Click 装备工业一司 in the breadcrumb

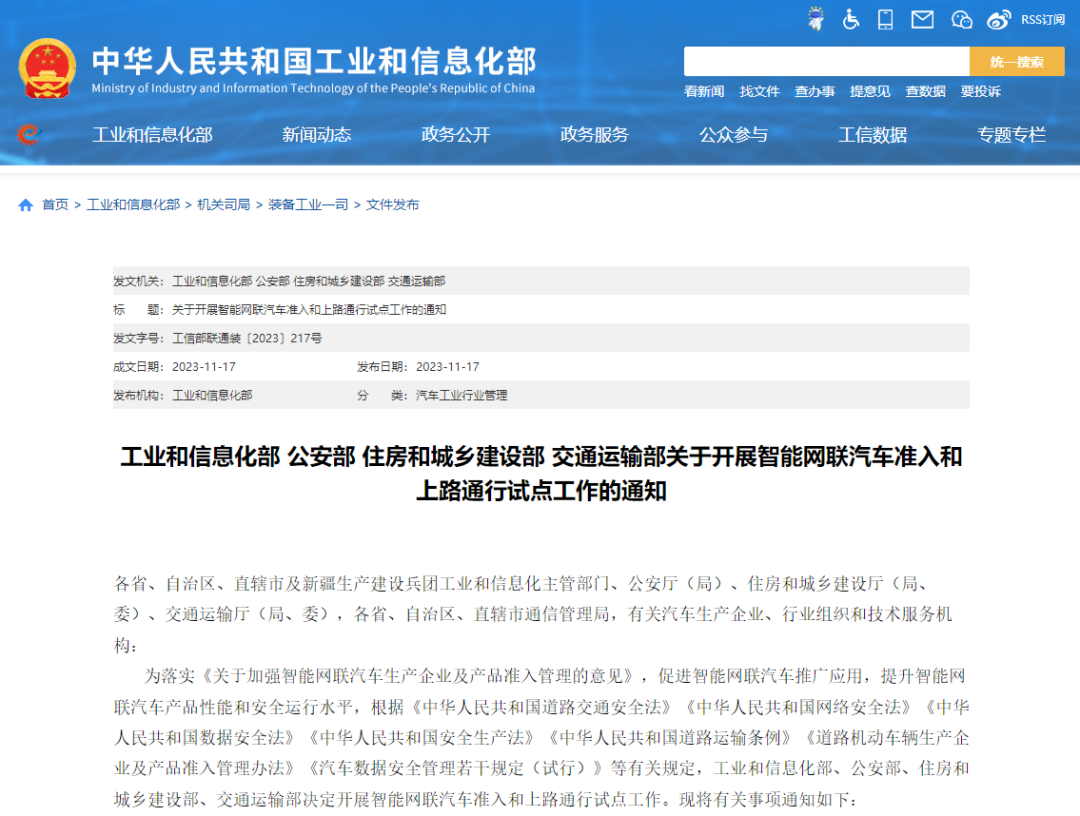[308, 205]
